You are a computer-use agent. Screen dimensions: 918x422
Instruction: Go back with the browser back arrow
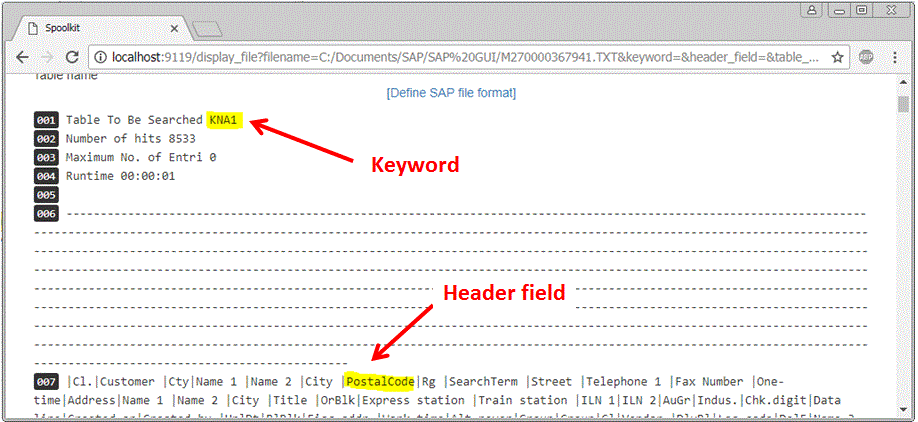click(22, 57)
